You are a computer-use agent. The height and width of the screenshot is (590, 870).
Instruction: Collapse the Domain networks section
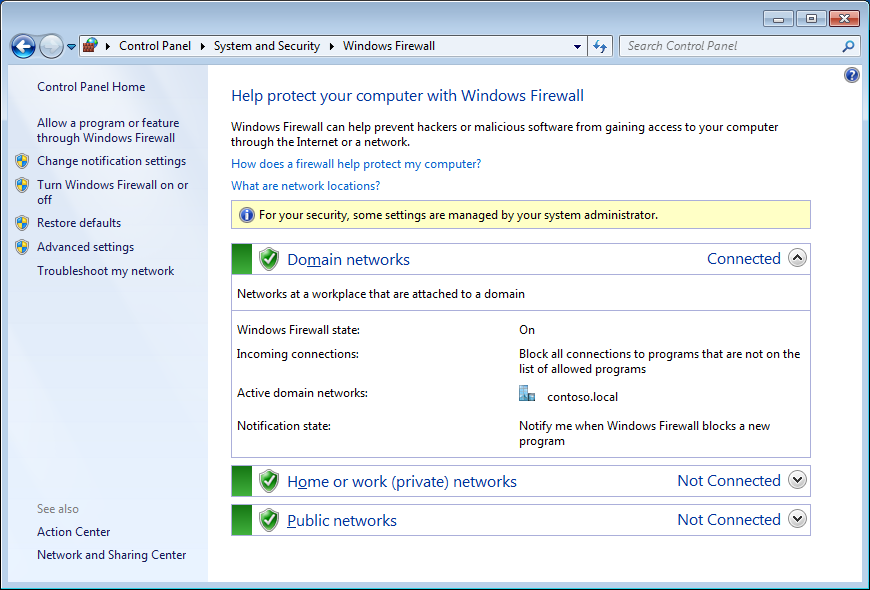797,258
